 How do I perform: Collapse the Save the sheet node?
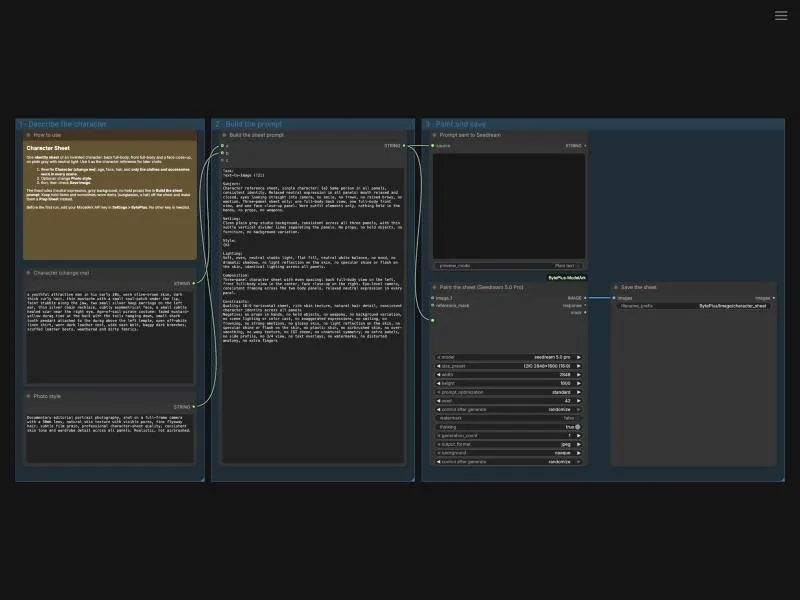(x=616, y=287)
